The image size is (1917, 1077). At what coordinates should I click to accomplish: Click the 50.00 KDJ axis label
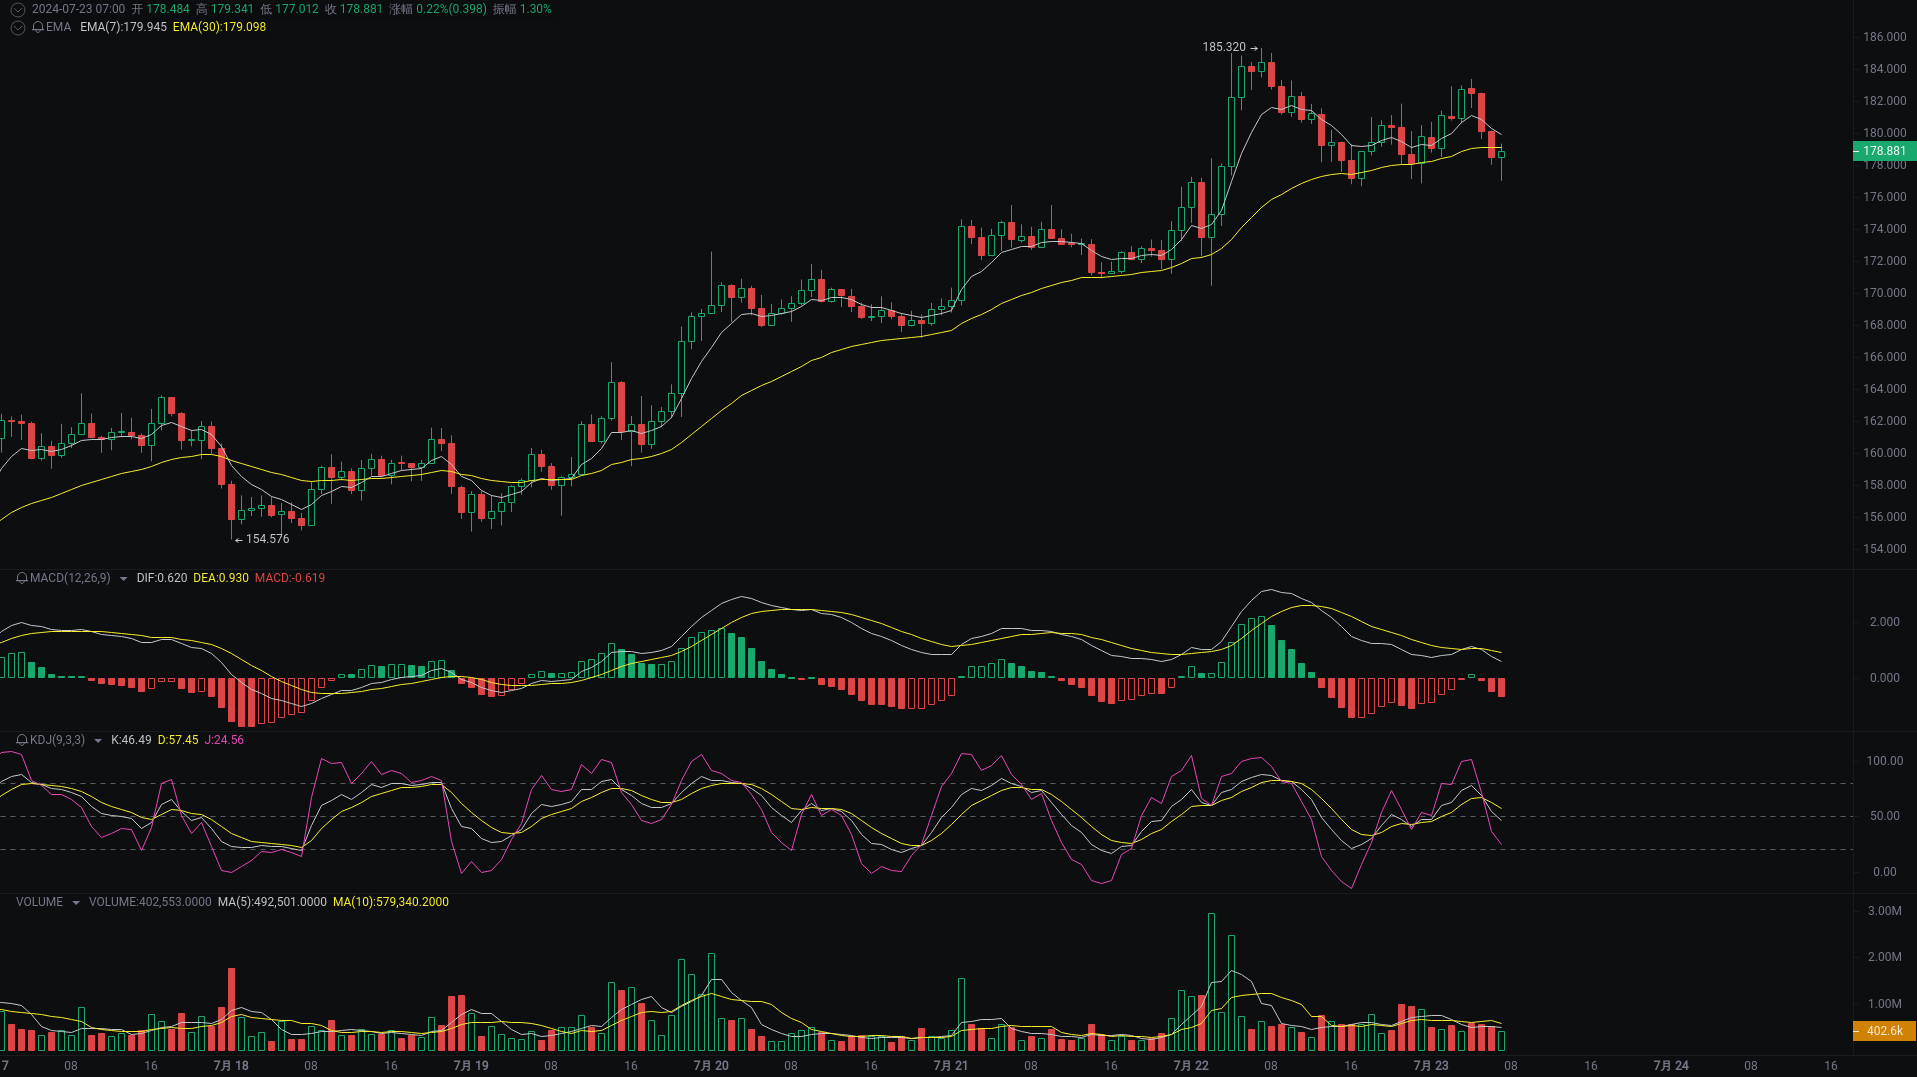1884,816
